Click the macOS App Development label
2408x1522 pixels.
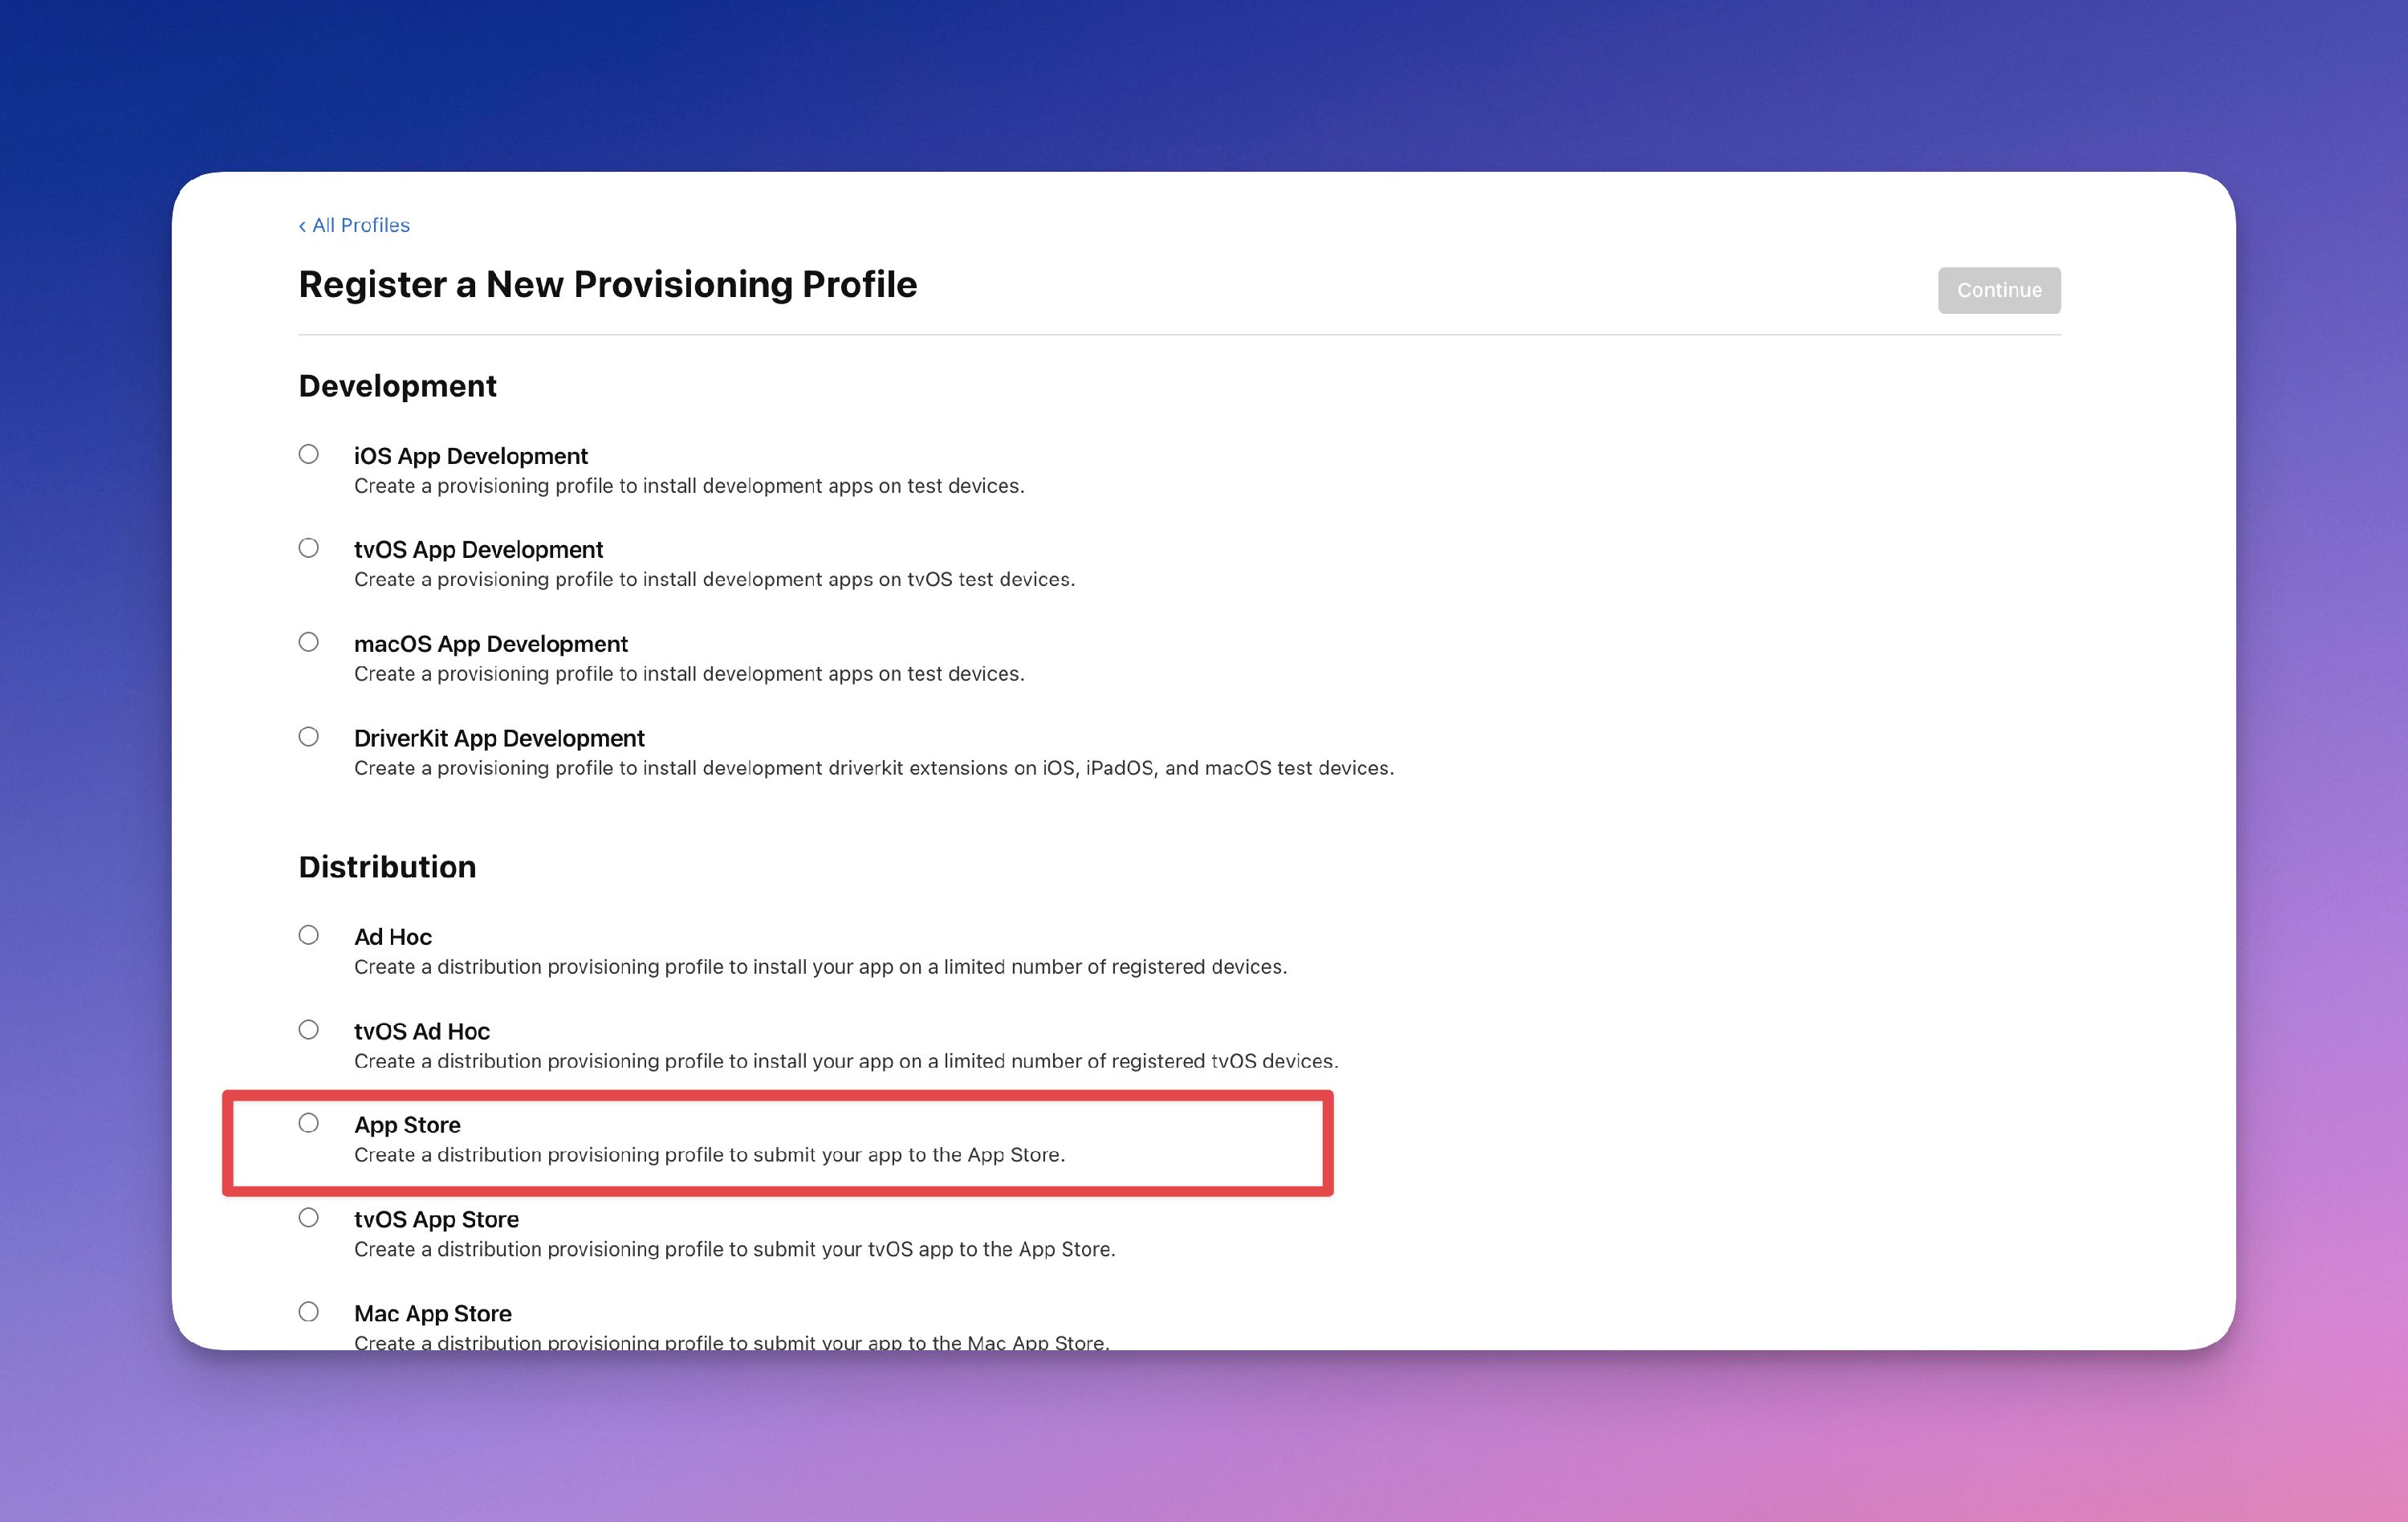click(490, 644)
